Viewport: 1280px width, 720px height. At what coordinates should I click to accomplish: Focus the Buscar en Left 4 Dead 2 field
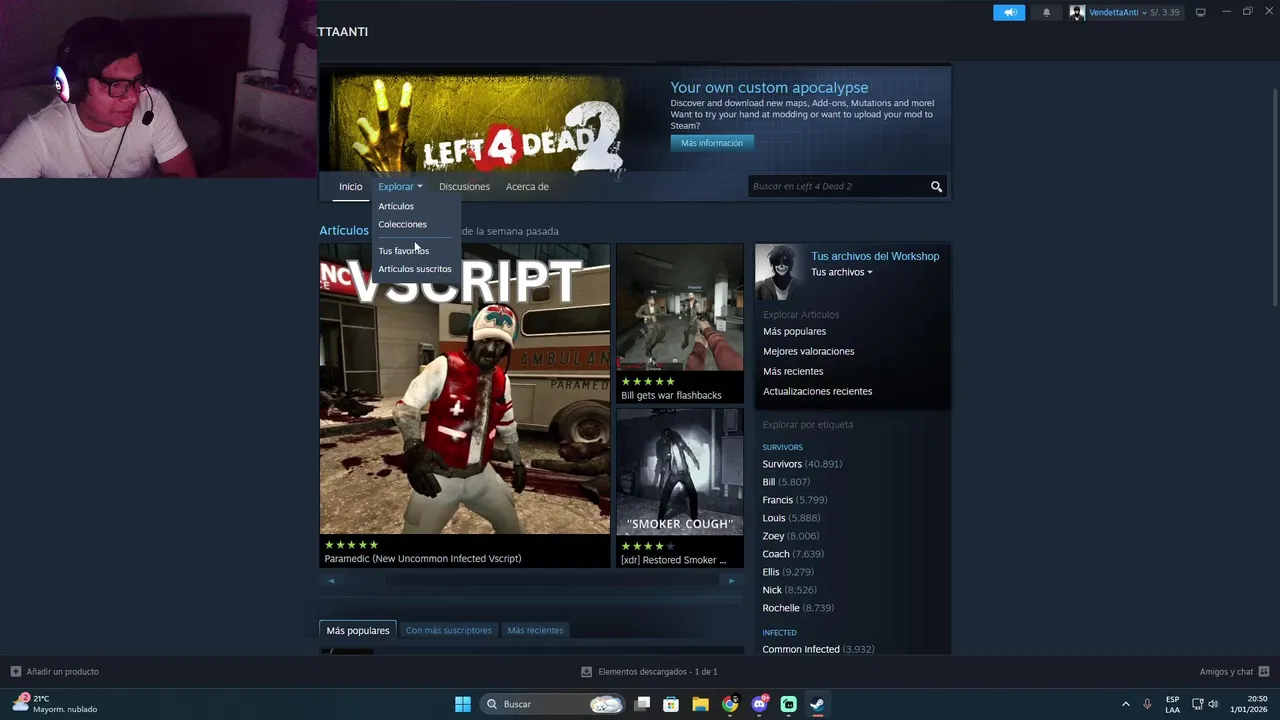pos(838,187)
